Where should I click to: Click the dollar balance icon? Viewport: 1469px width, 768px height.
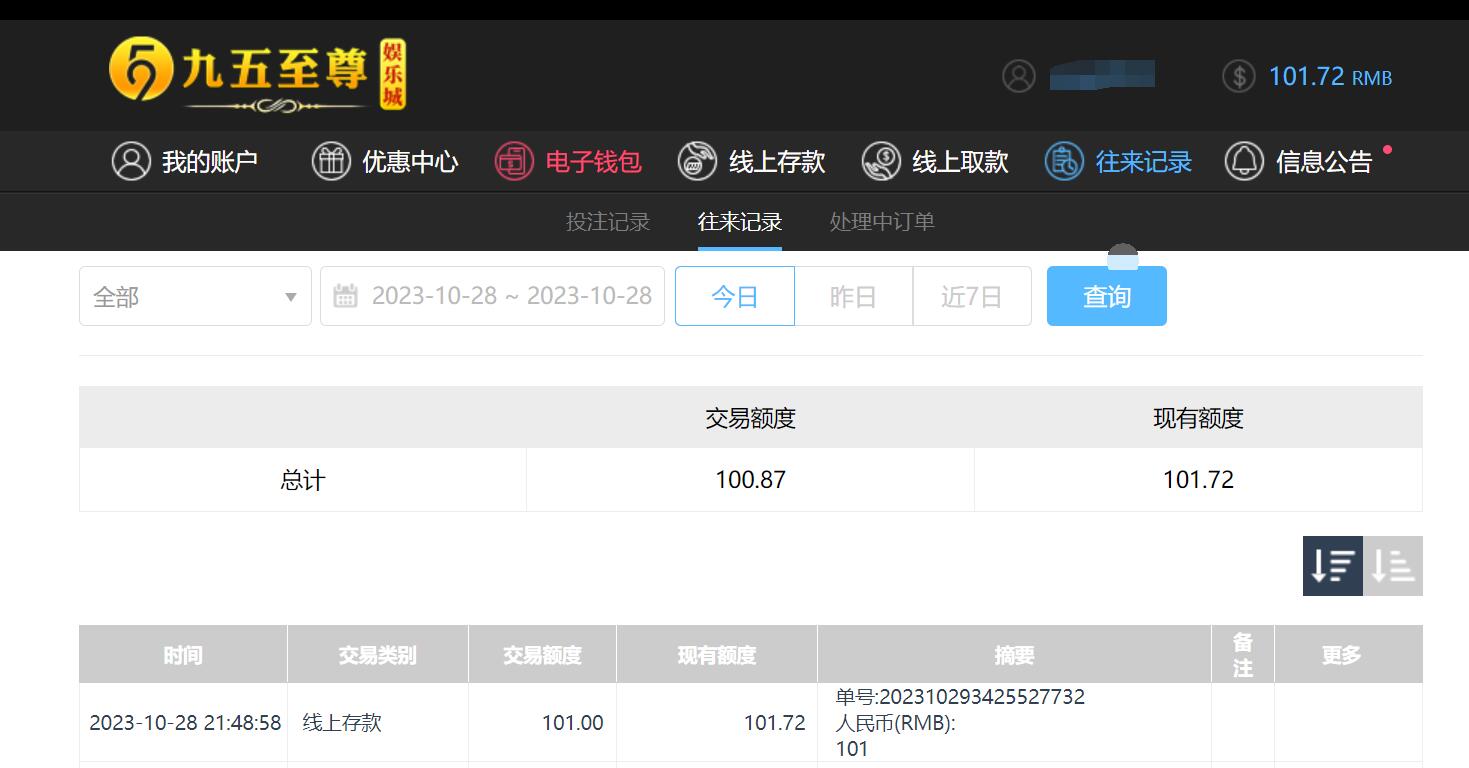[1238, 76]
